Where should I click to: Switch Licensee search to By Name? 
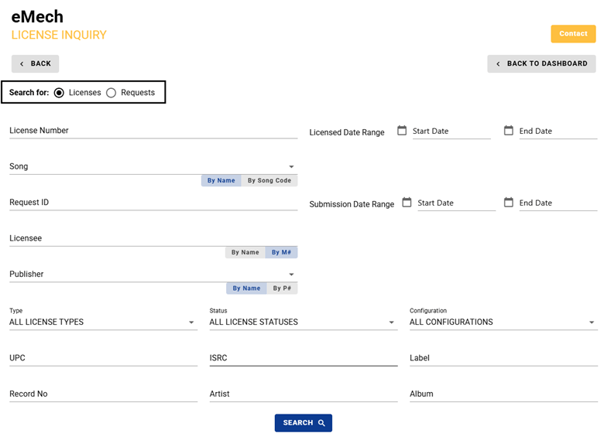click(245, 253)
